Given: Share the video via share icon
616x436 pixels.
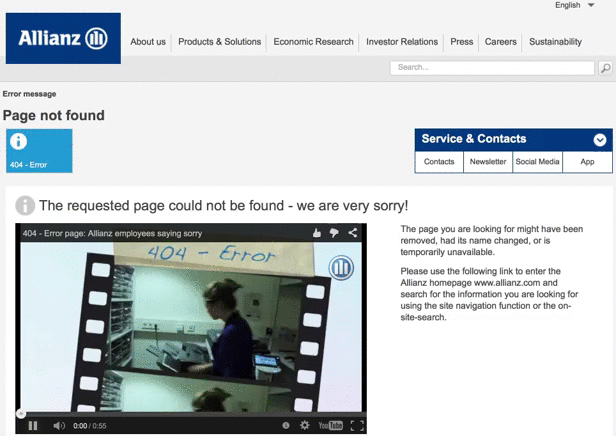Looking at the screenshot, I should [352, 233].
